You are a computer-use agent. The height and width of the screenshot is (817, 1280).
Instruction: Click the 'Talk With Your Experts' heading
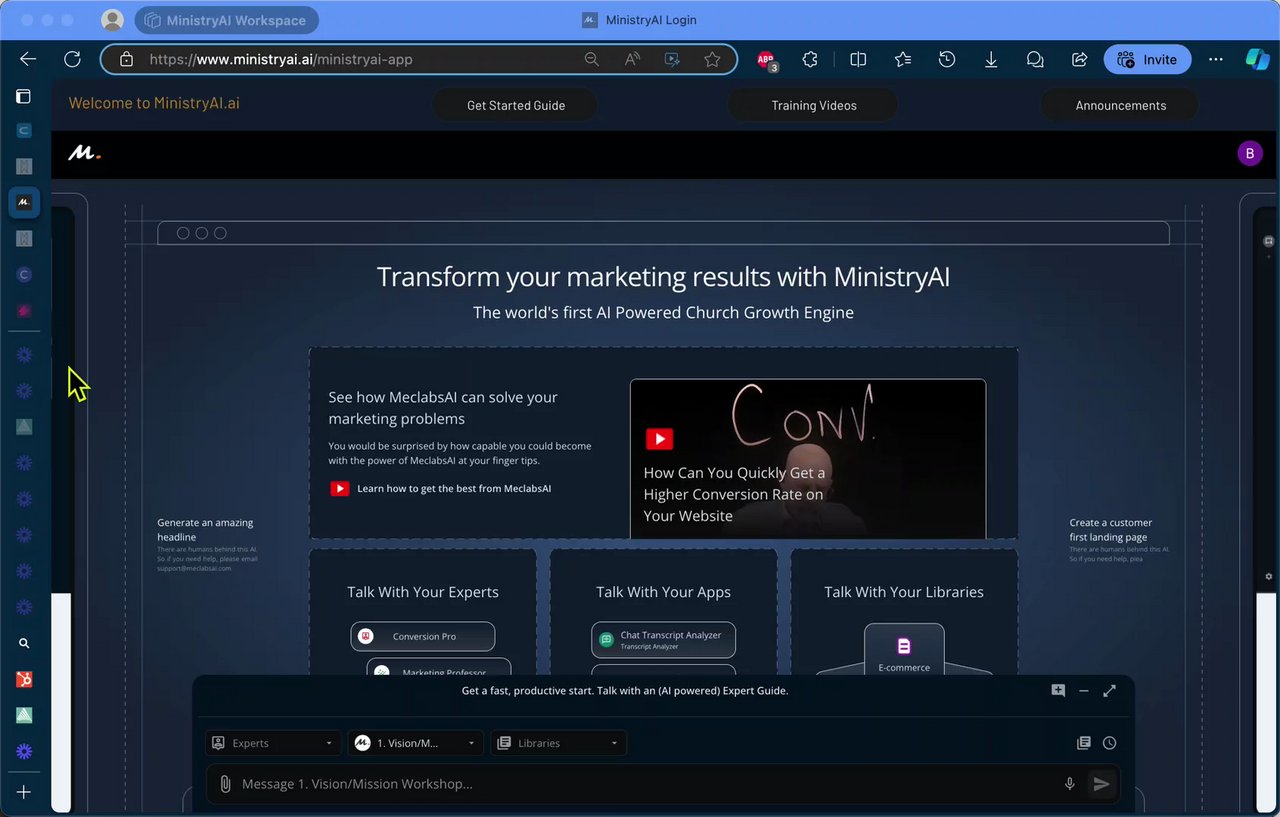[x=423, y=592]
